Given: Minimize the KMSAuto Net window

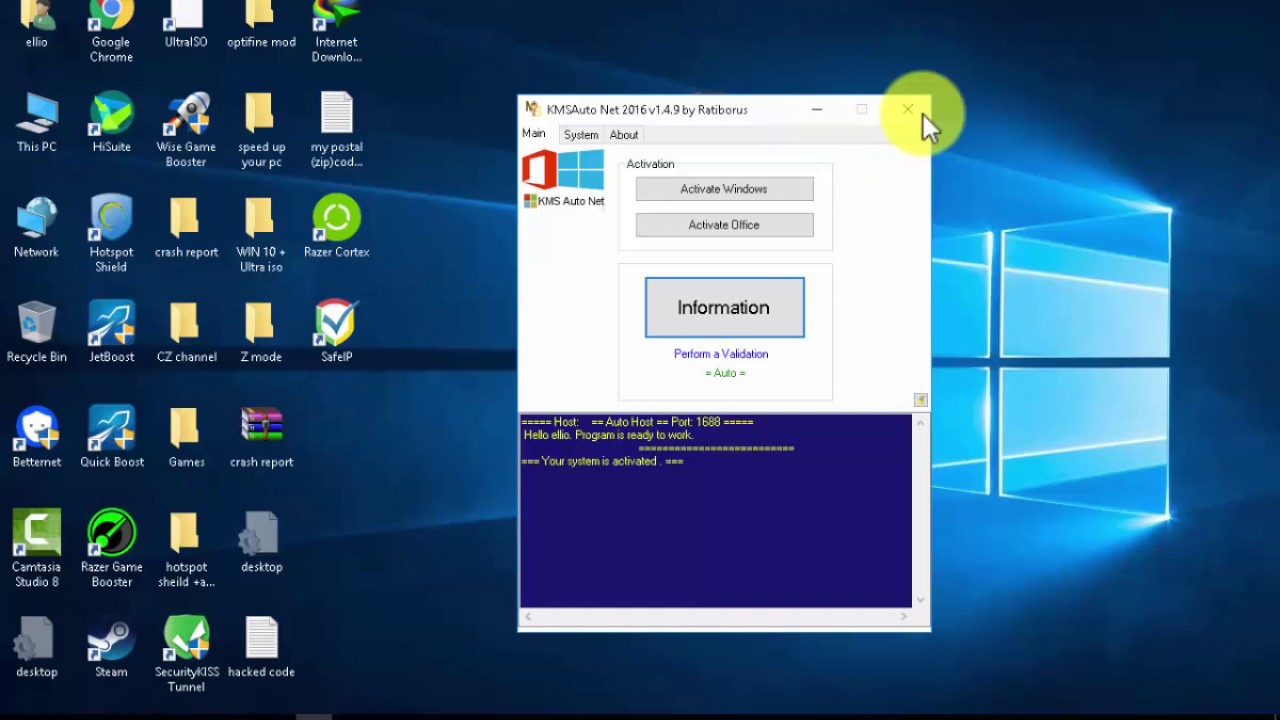Looking at the screenshot, I should pyautogui.click(x=817, y=109).
